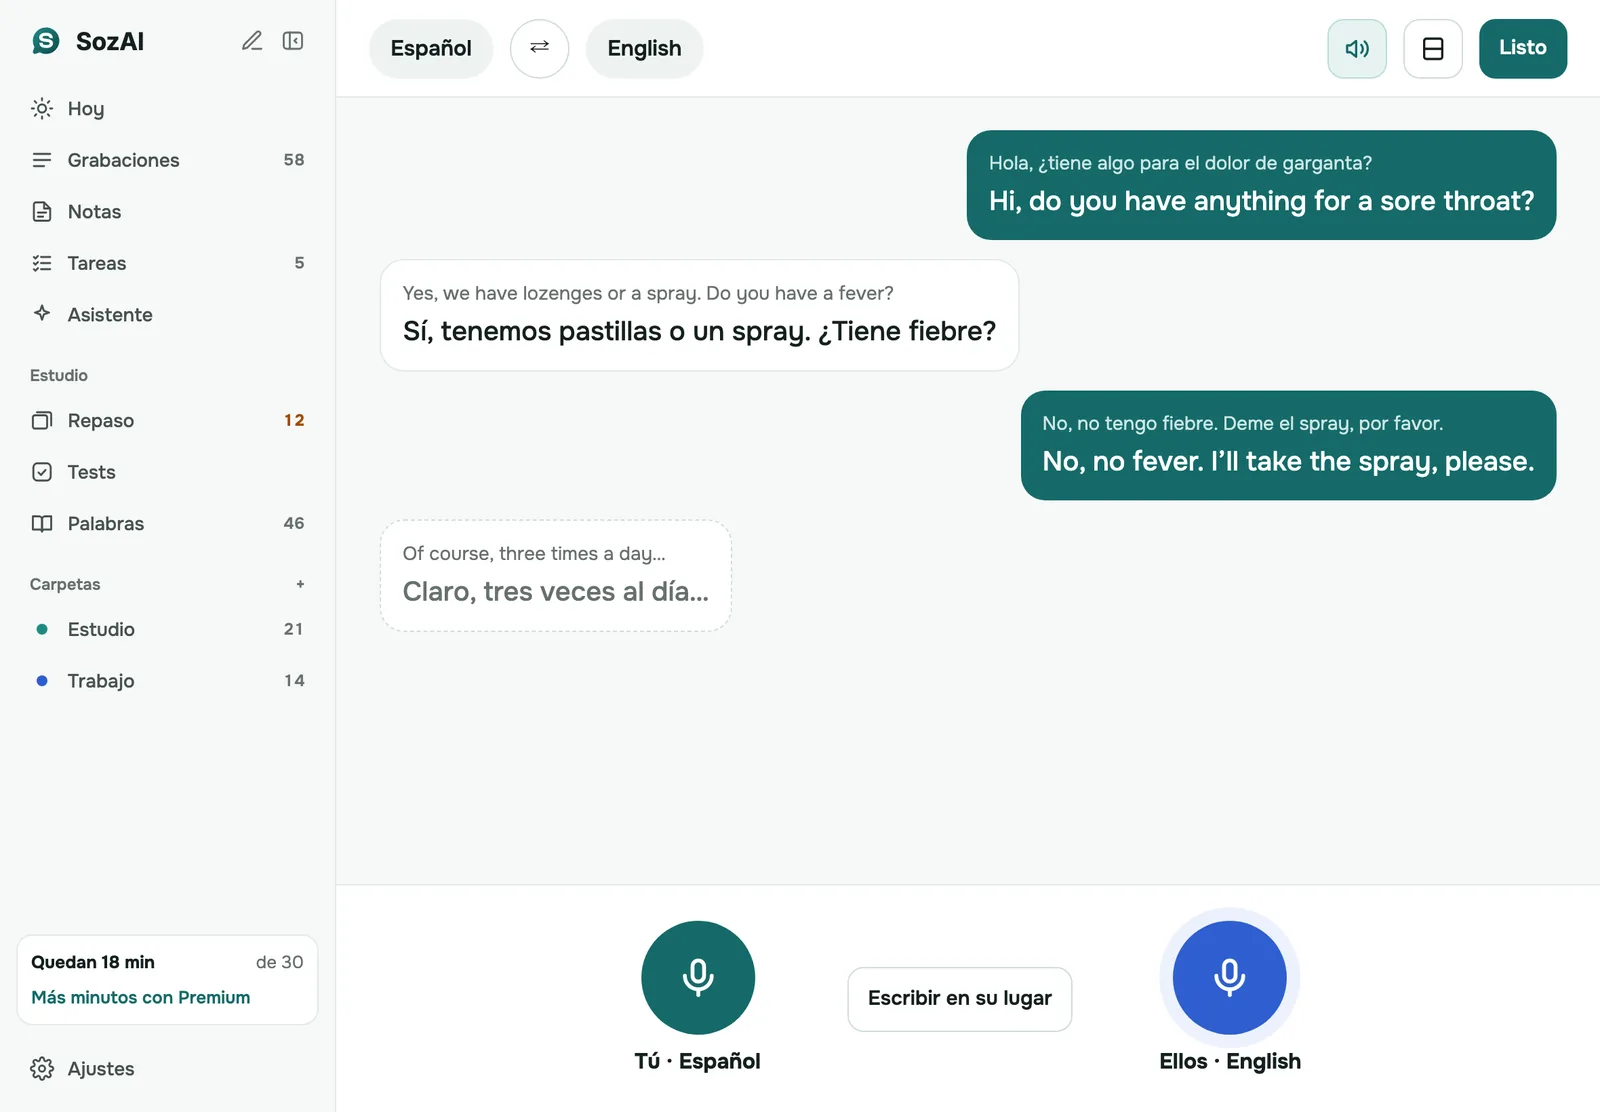
Task: Click Más minutos con Premium link
Action: coord(141,997)
